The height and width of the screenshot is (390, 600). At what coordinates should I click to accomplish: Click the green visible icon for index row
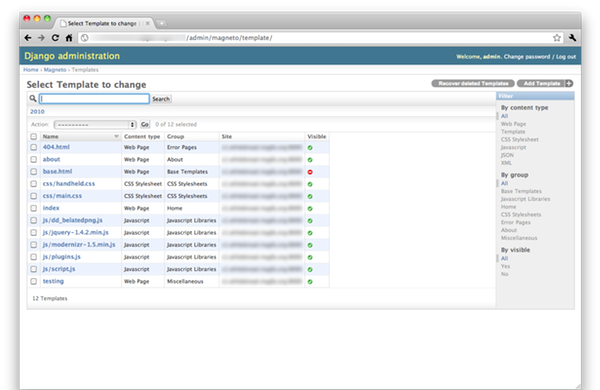[310, 209]
